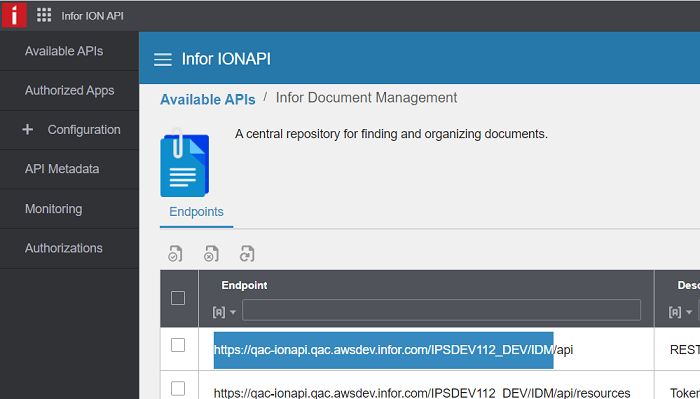The image size is (700, 399).
Task: Click the Infor IONAPI header title
Action: tap(226, 59)
